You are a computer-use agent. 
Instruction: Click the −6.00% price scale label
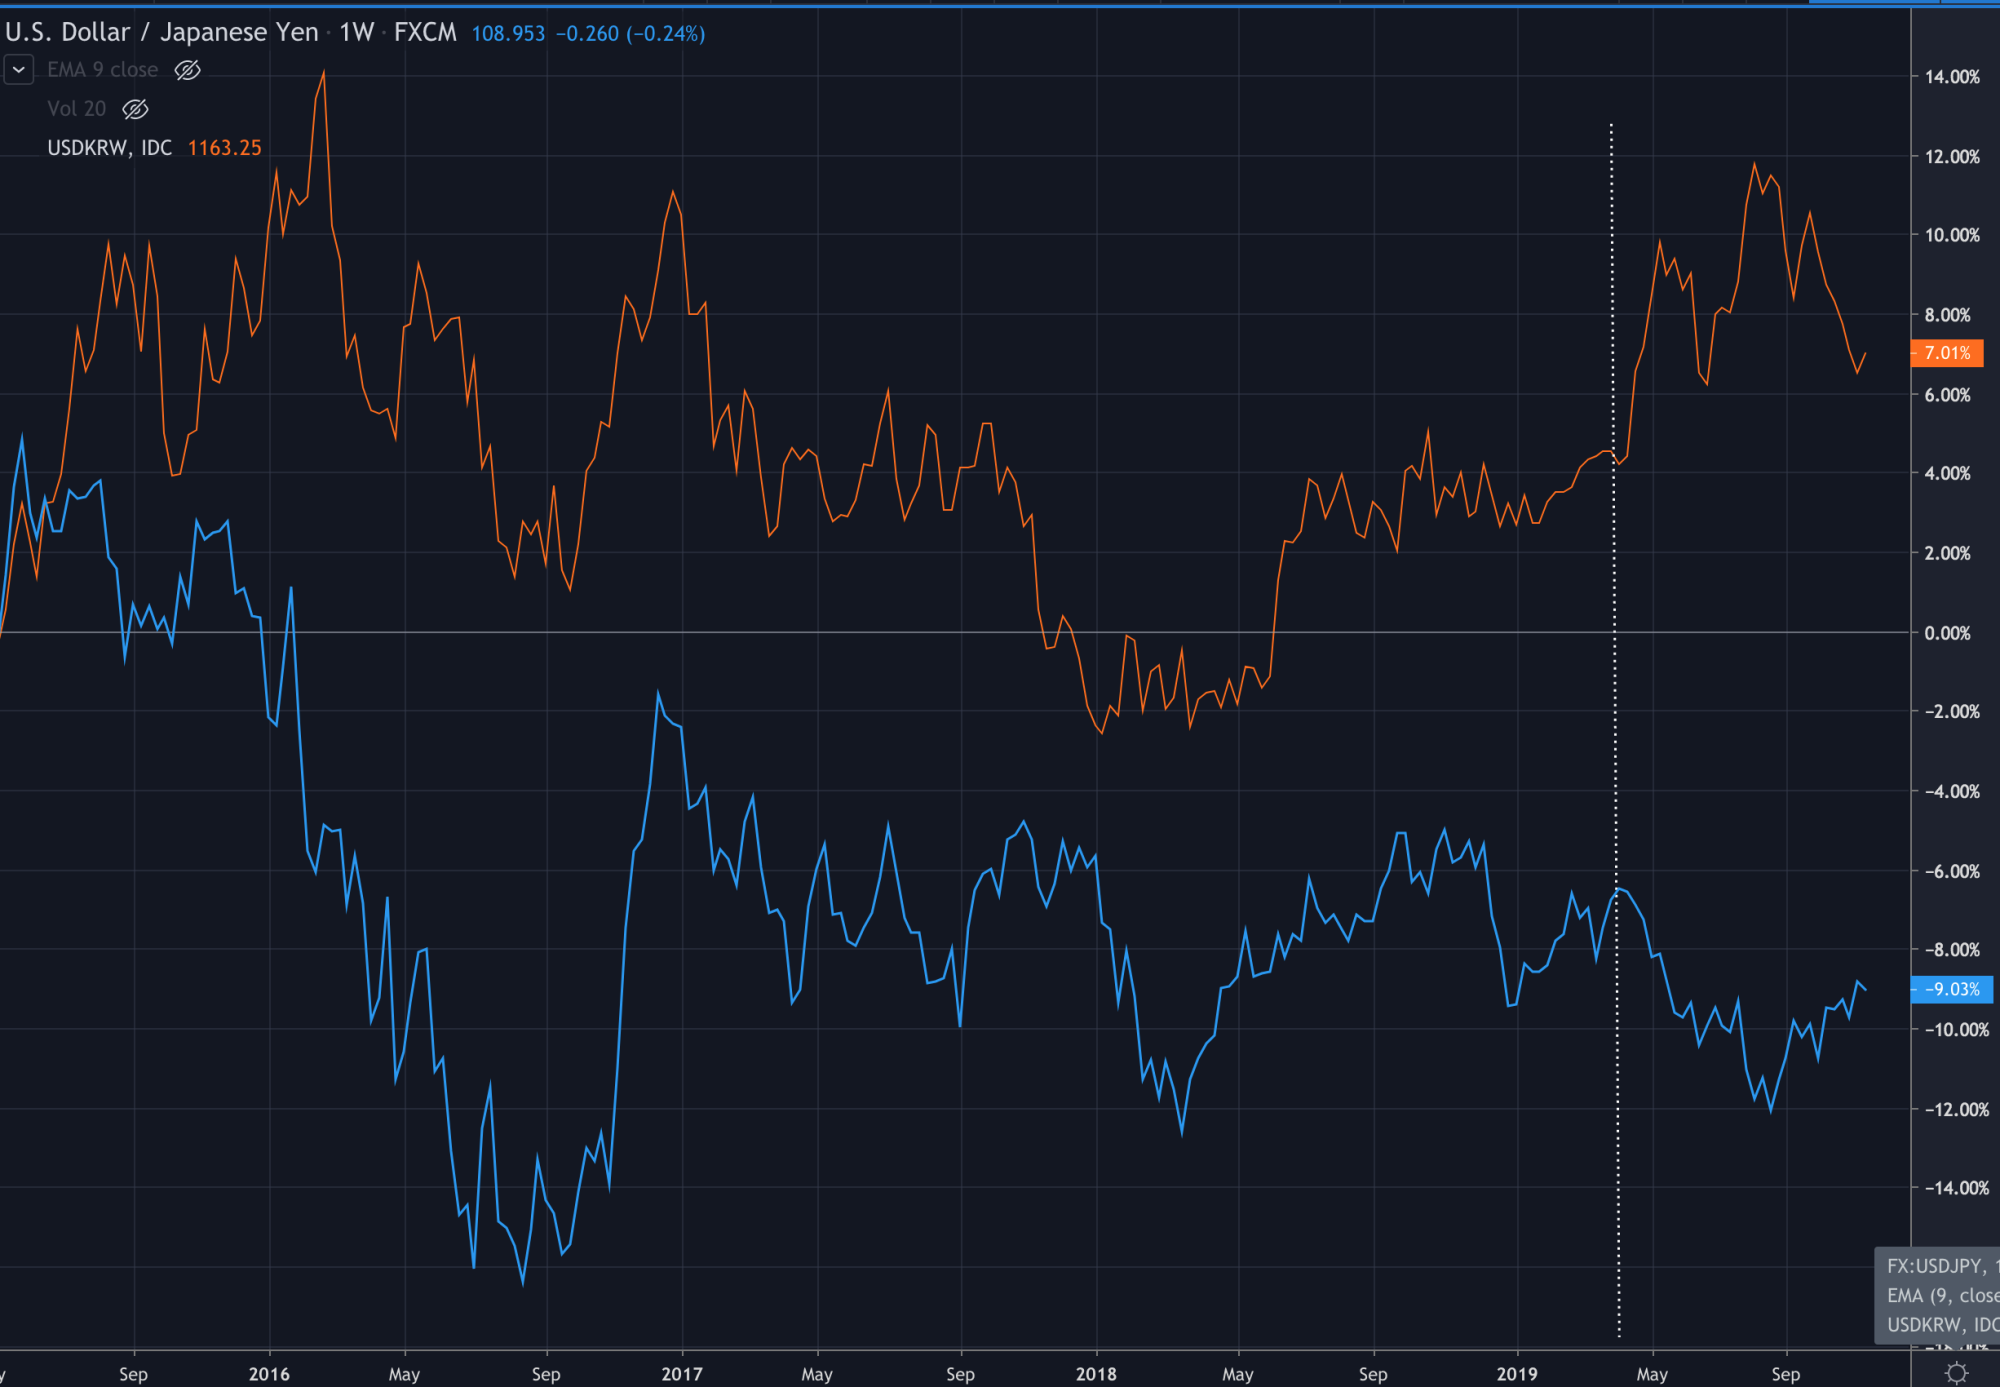[1952, 871]
